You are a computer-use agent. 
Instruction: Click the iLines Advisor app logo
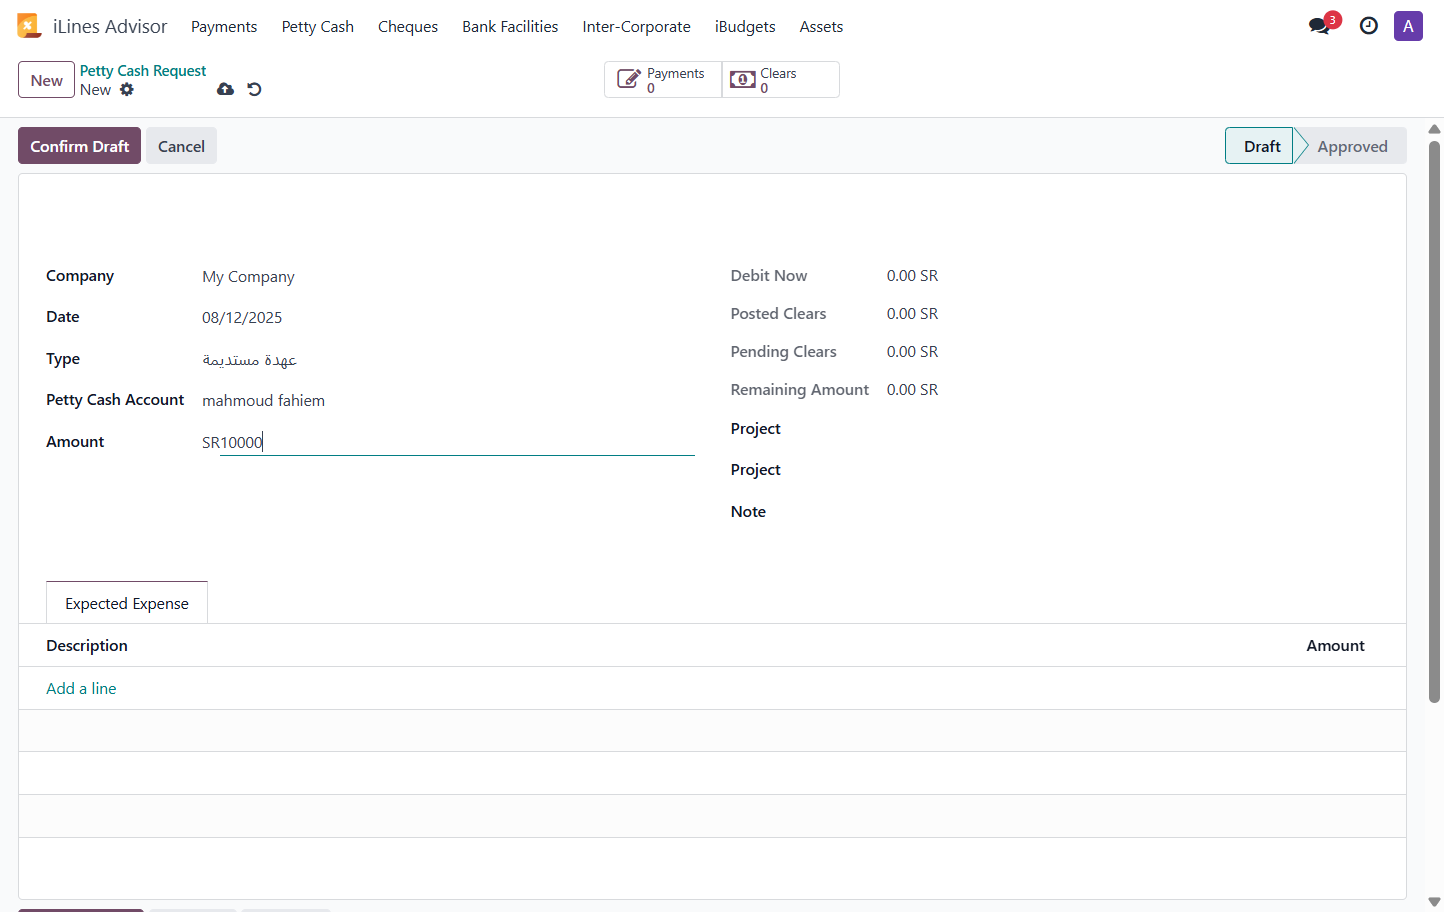pyautogui.click(x=28, y=26)
